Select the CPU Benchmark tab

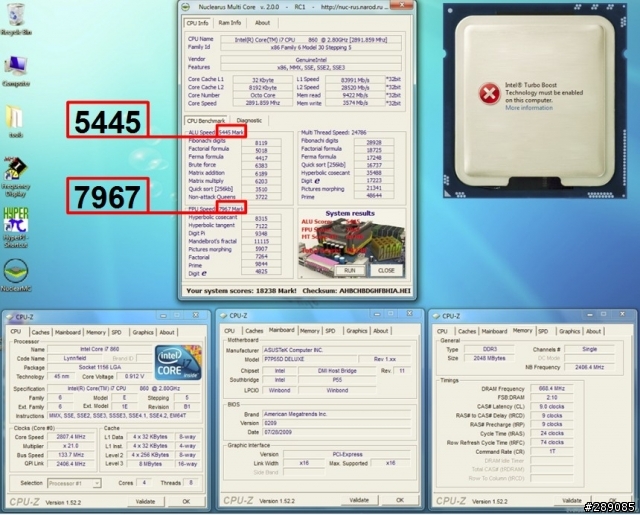(x=206, y=120)
